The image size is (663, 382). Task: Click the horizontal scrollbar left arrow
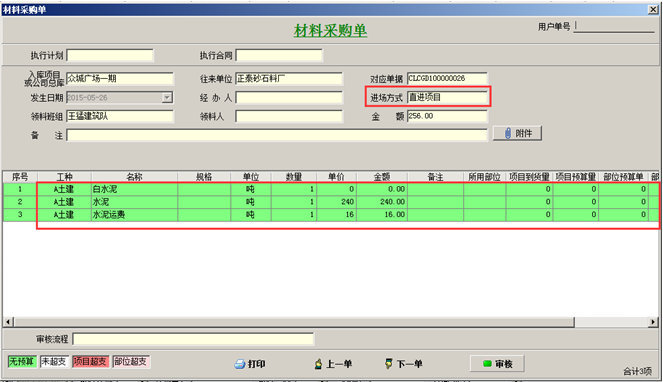(x=8, y=322)
